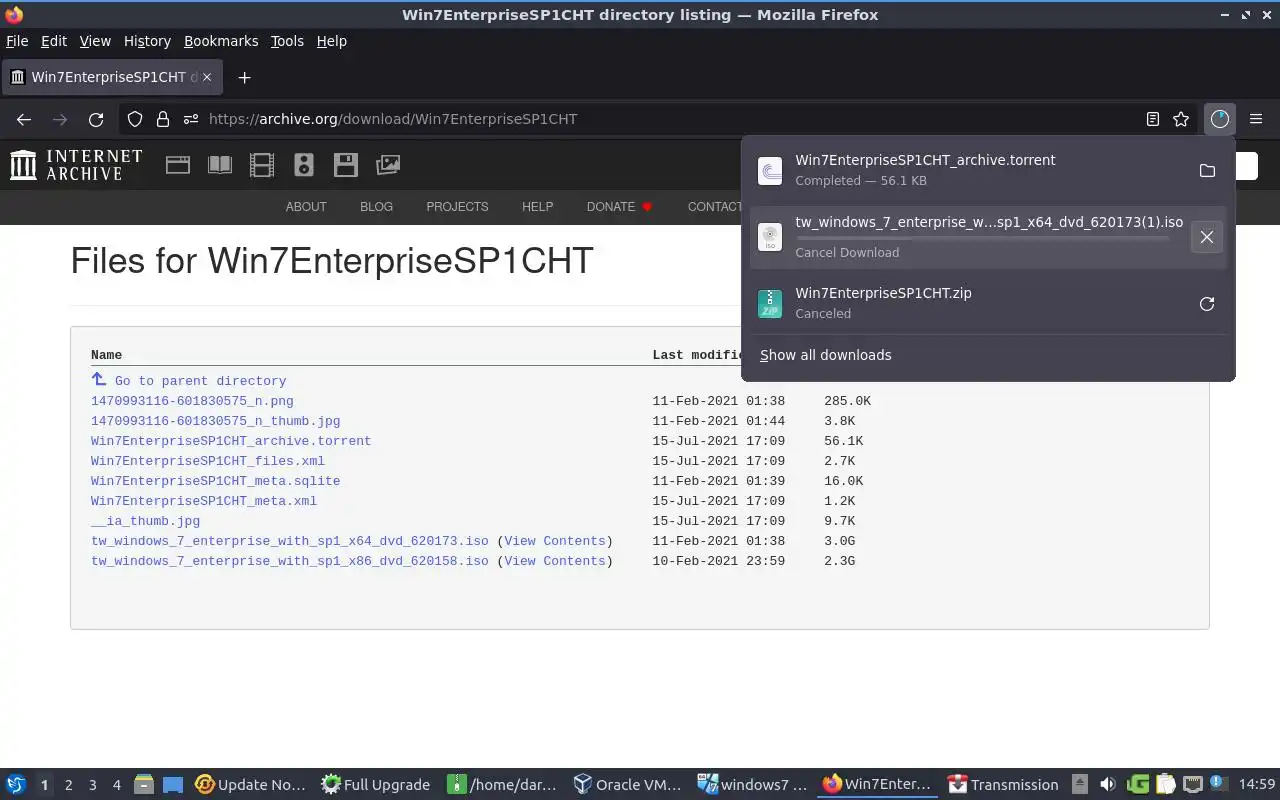Bookmark this page with the star
The image size is (1280, 800).
point(1181,119)
